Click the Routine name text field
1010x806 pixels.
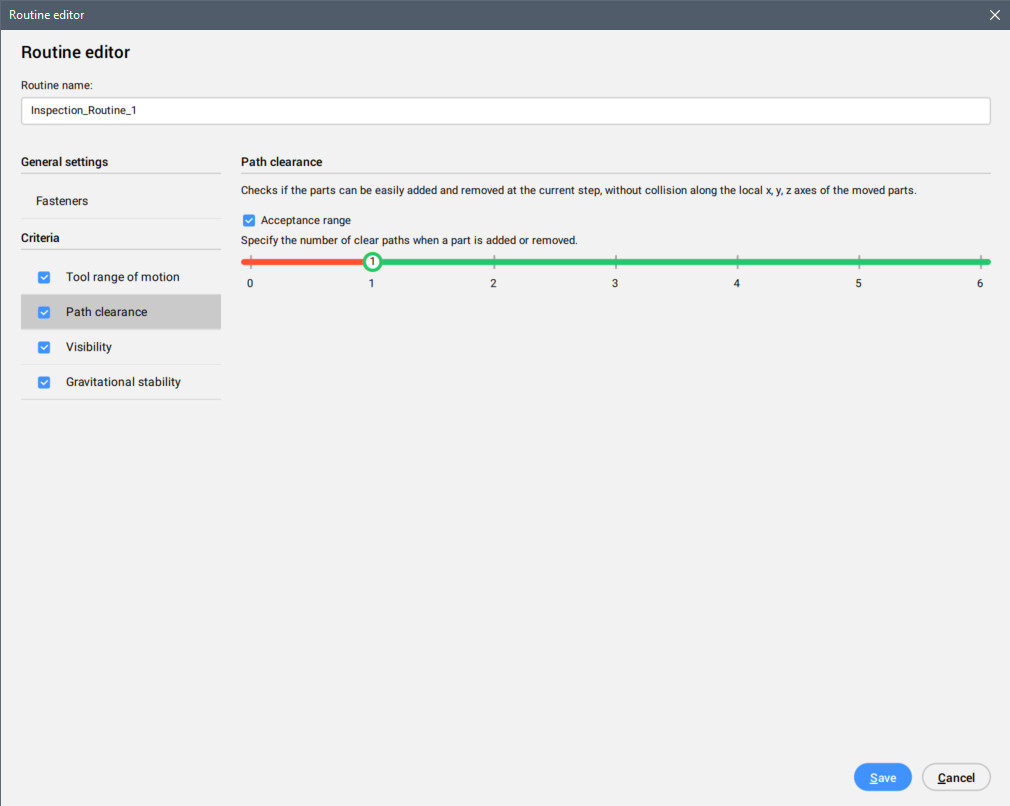click(x=505, y=111)
